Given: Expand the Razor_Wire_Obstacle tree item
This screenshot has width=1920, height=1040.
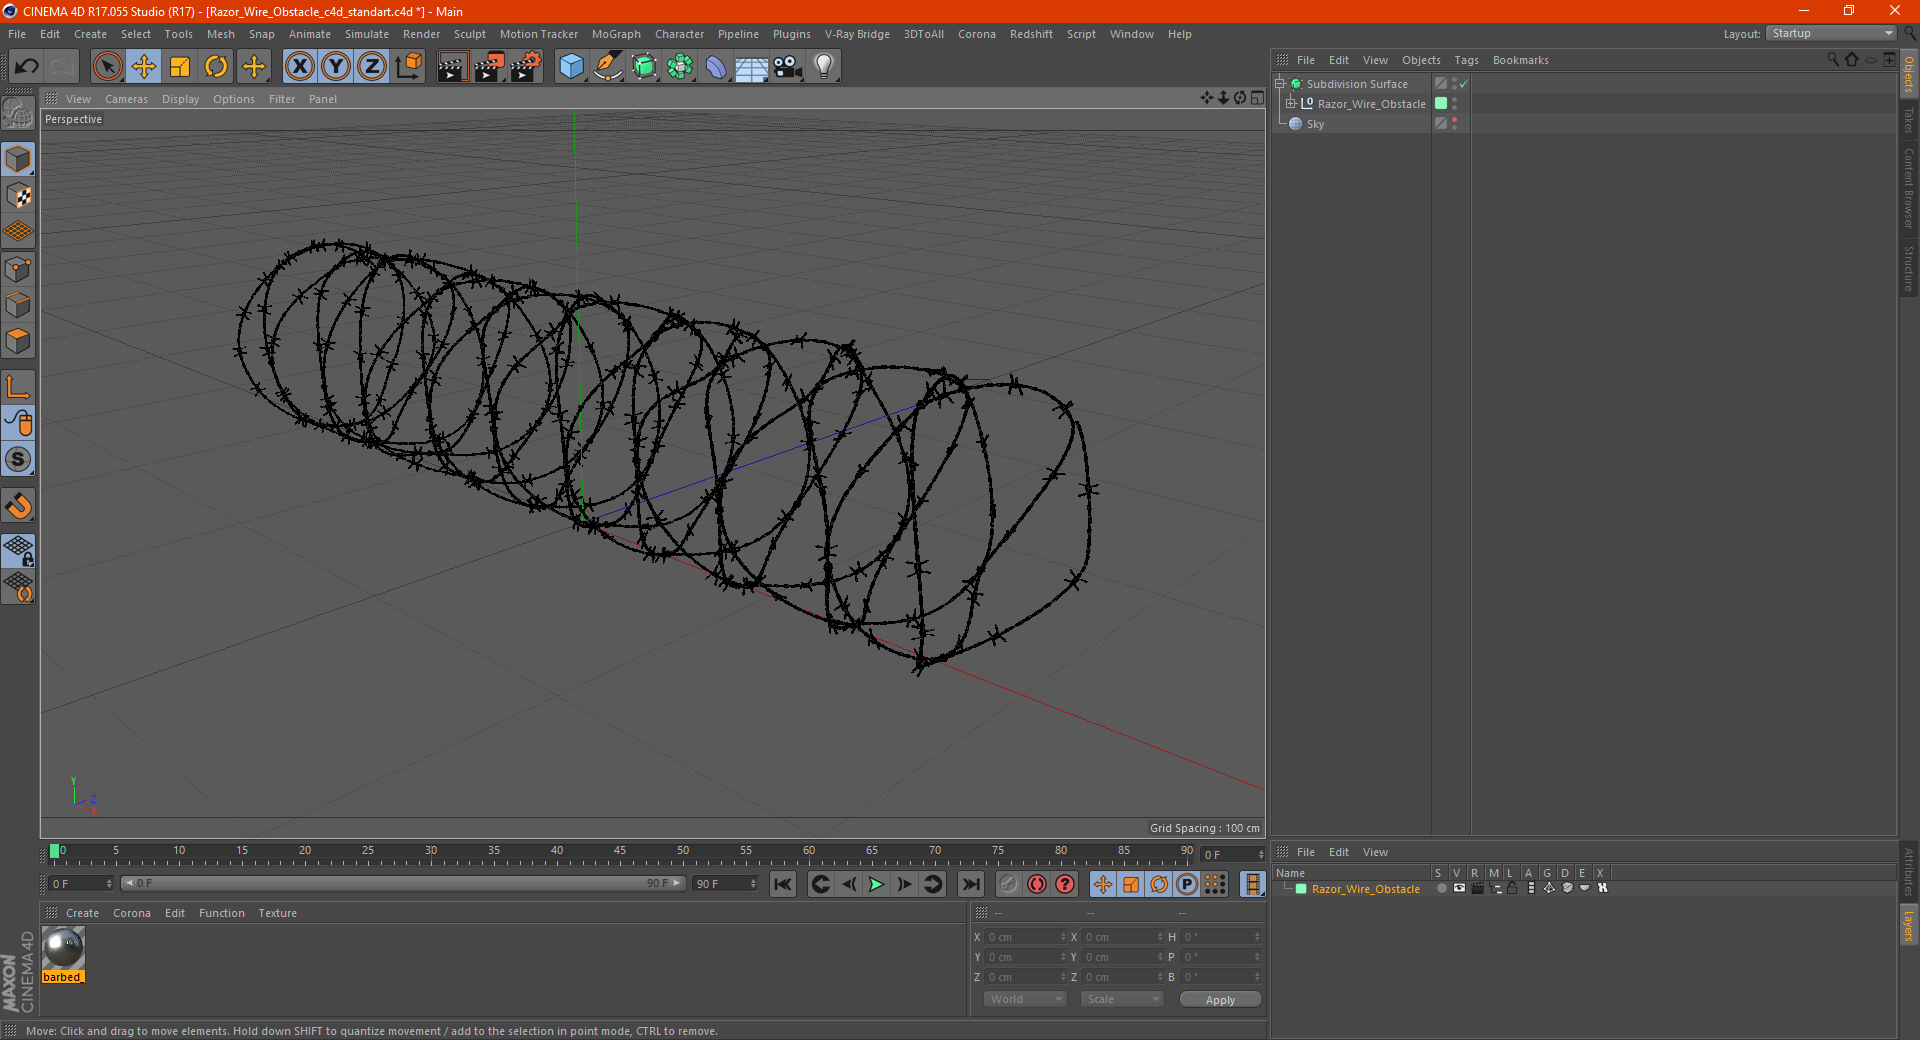Looking at the screenshot, I should [1291, 104].
